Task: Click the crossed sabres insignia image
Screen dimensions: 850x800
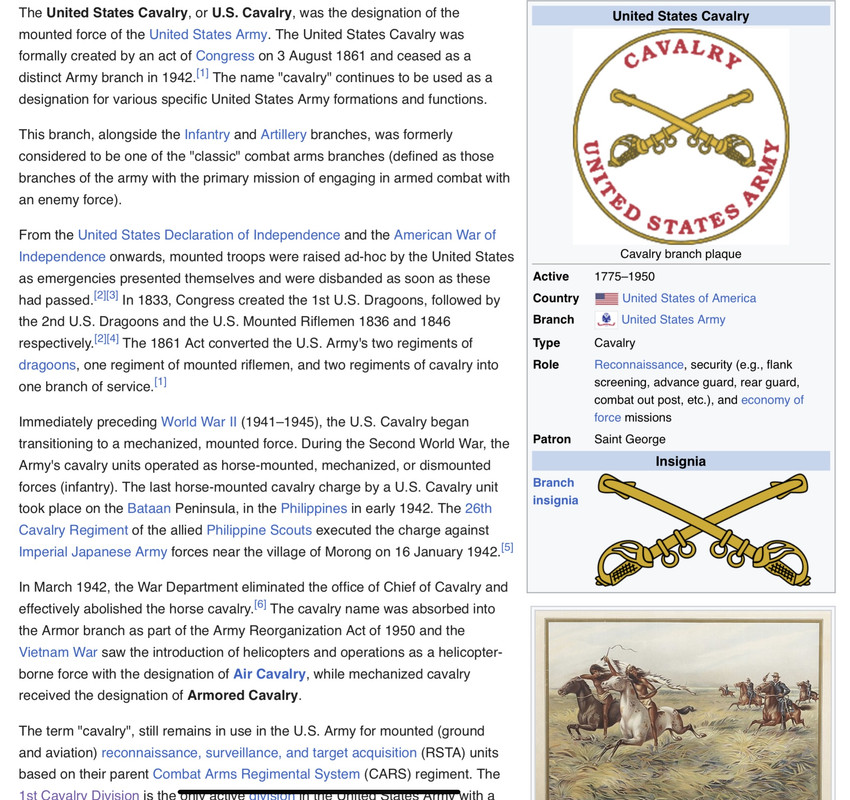Action: point(703,531)
